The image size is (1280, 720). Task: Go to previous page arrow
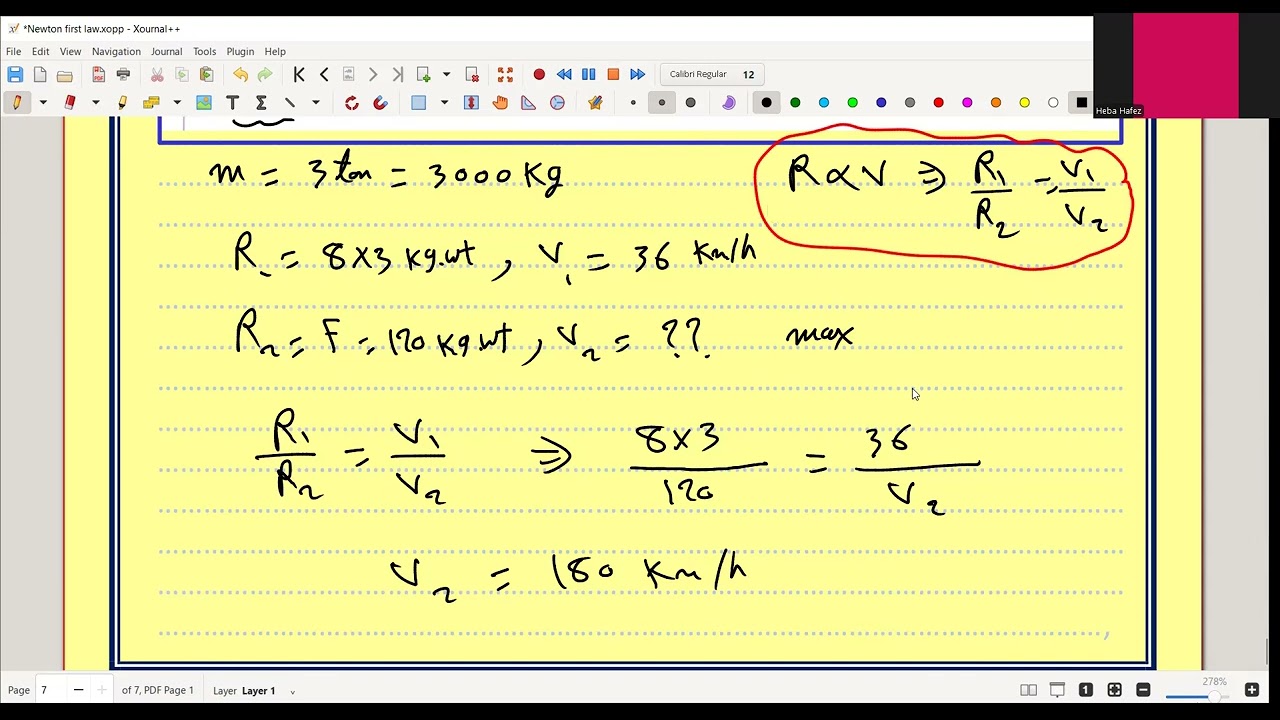(324, 74)
